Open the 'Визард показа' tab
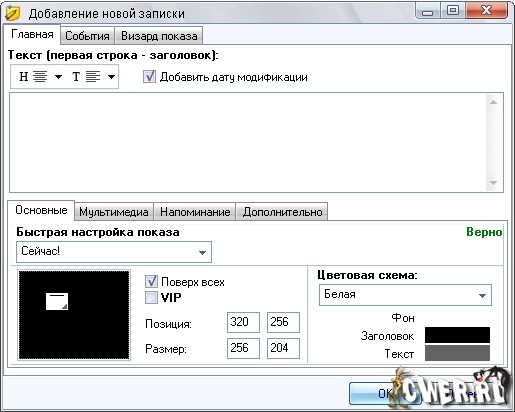515x412 pixels. (159, 36)
